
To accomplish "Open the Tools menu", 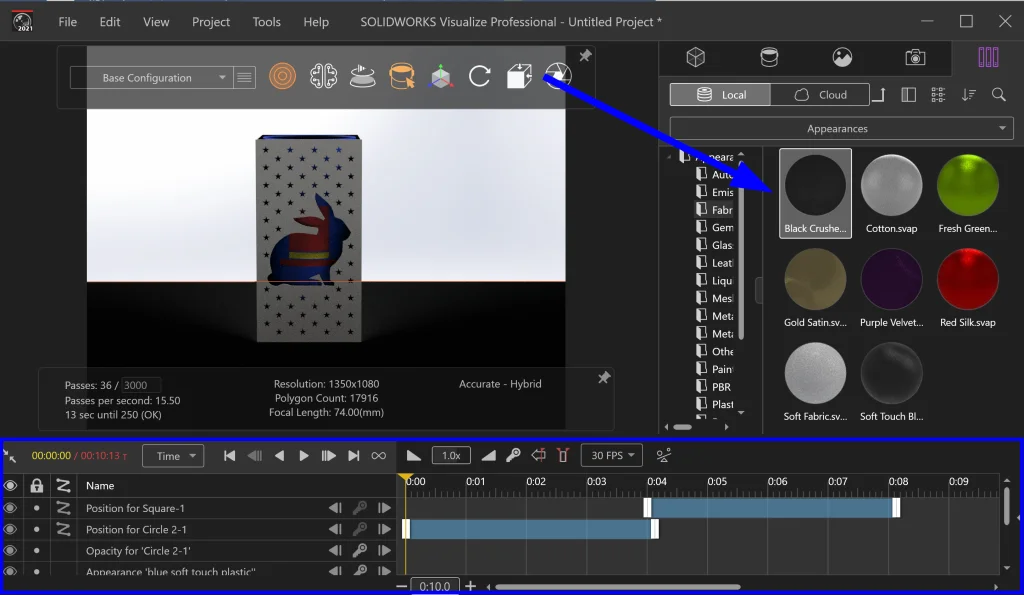I will point(266,22).
